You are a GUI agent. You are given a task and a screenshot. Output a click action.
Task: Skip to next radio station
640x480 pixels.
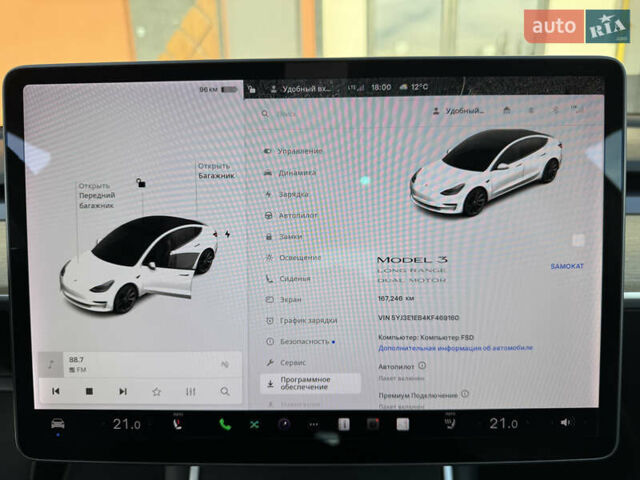(123, 391)
